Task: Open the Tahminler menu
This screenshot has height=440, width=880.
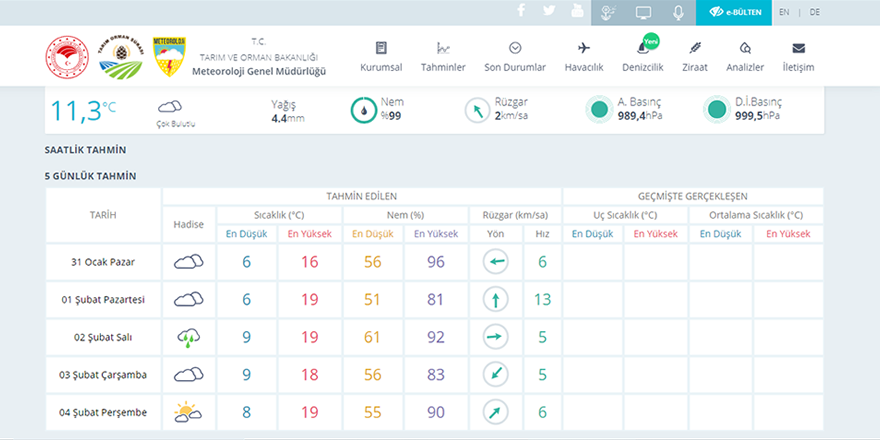Action: 443,57
